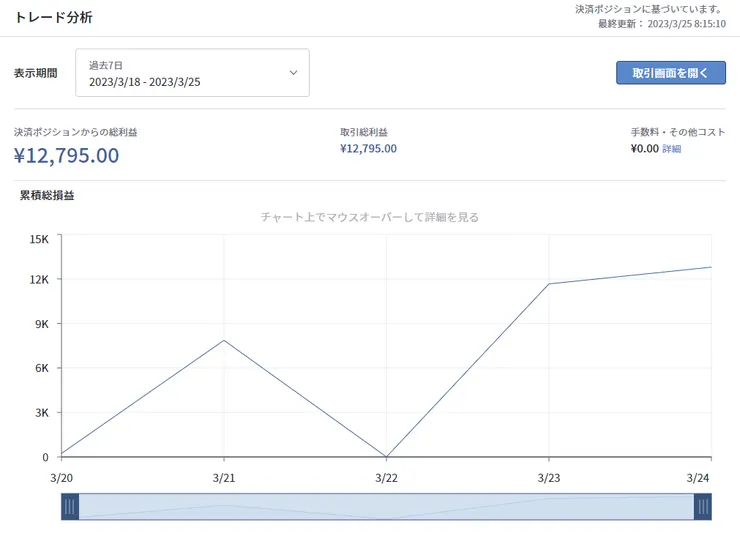
Task: Click the right handle of the range slider
Action: point(702,507)
